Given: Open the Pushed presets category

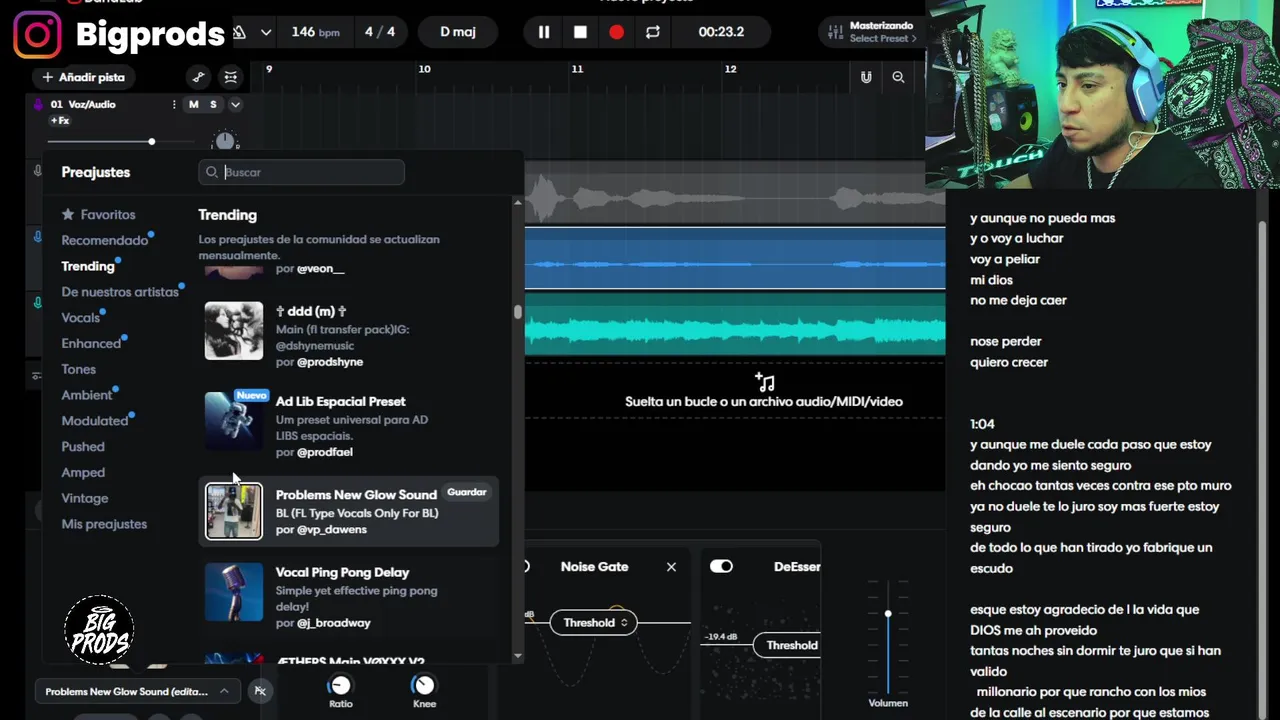Looking at the screenshot, I should click(x=83, y=447).
